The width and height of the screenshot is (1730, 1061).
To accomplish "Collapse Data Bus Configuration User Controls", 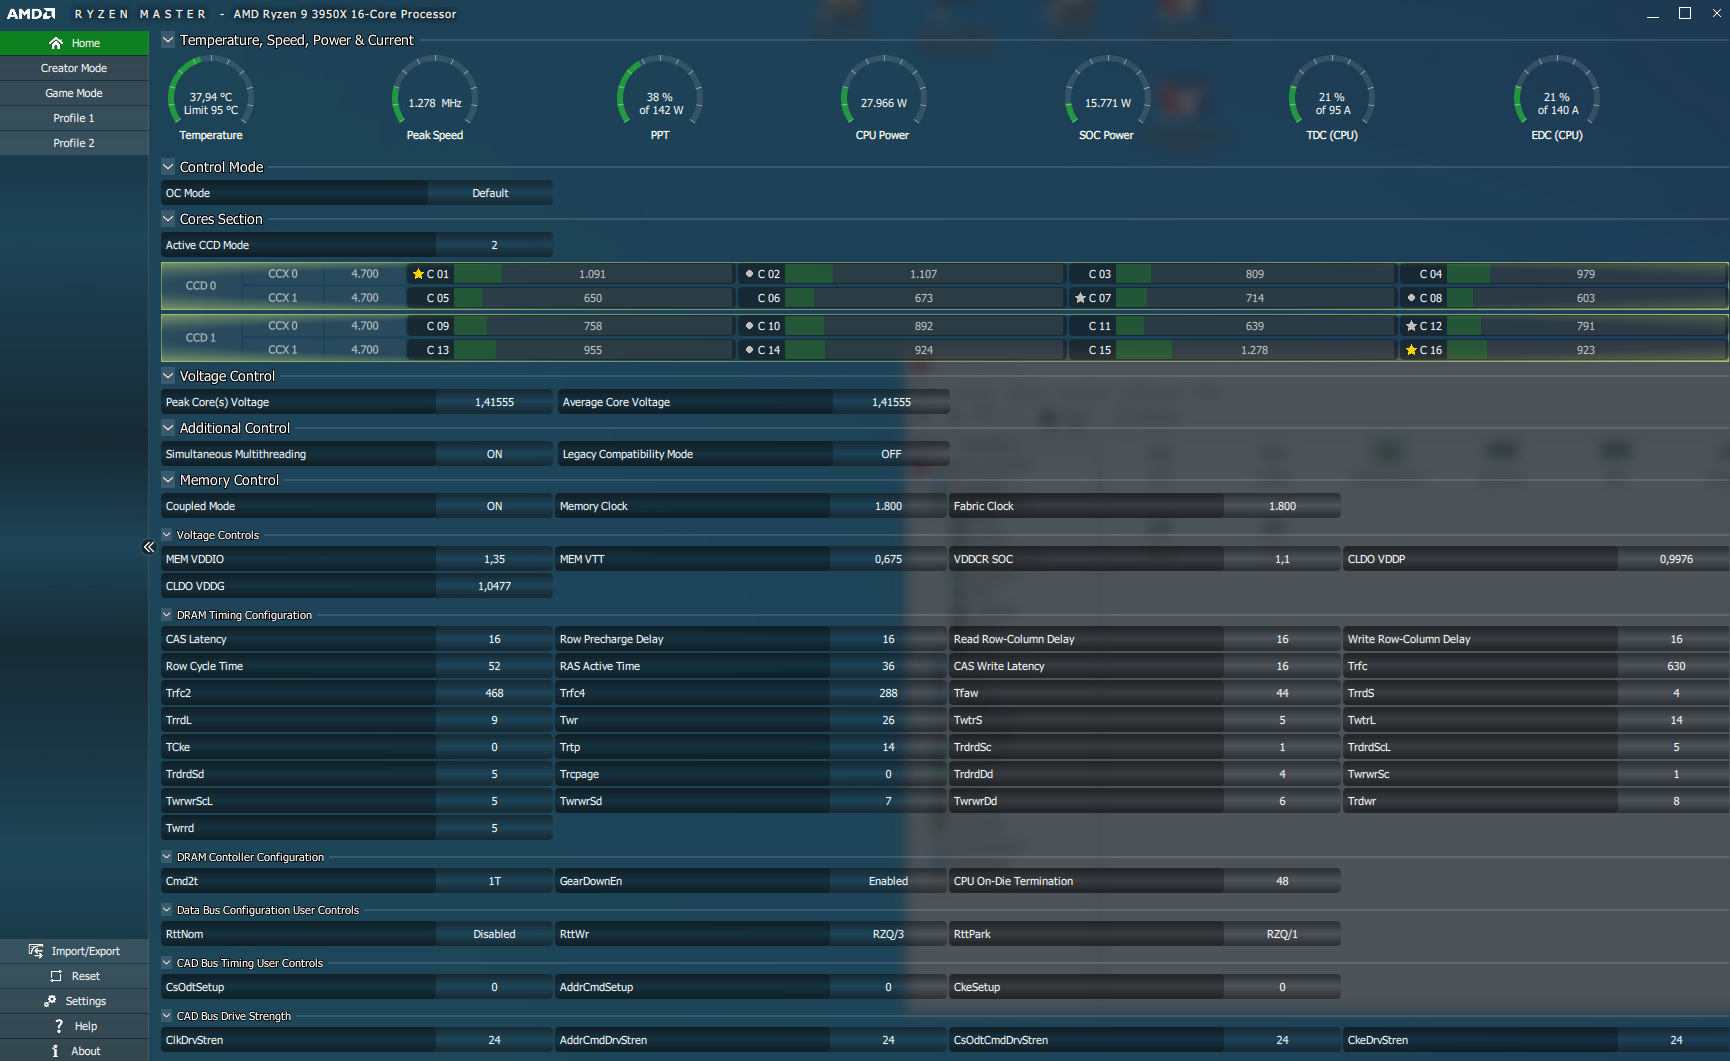I will click(167, 910).
